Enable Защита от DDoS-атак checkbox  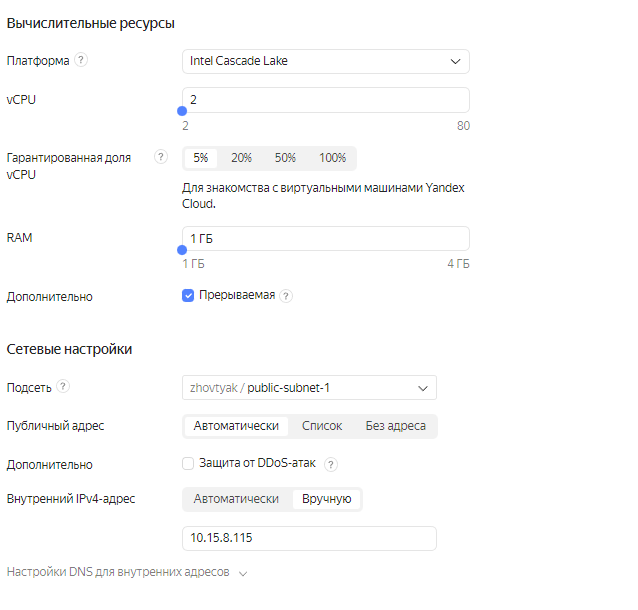pyautogui.click(x=188, y=464)
